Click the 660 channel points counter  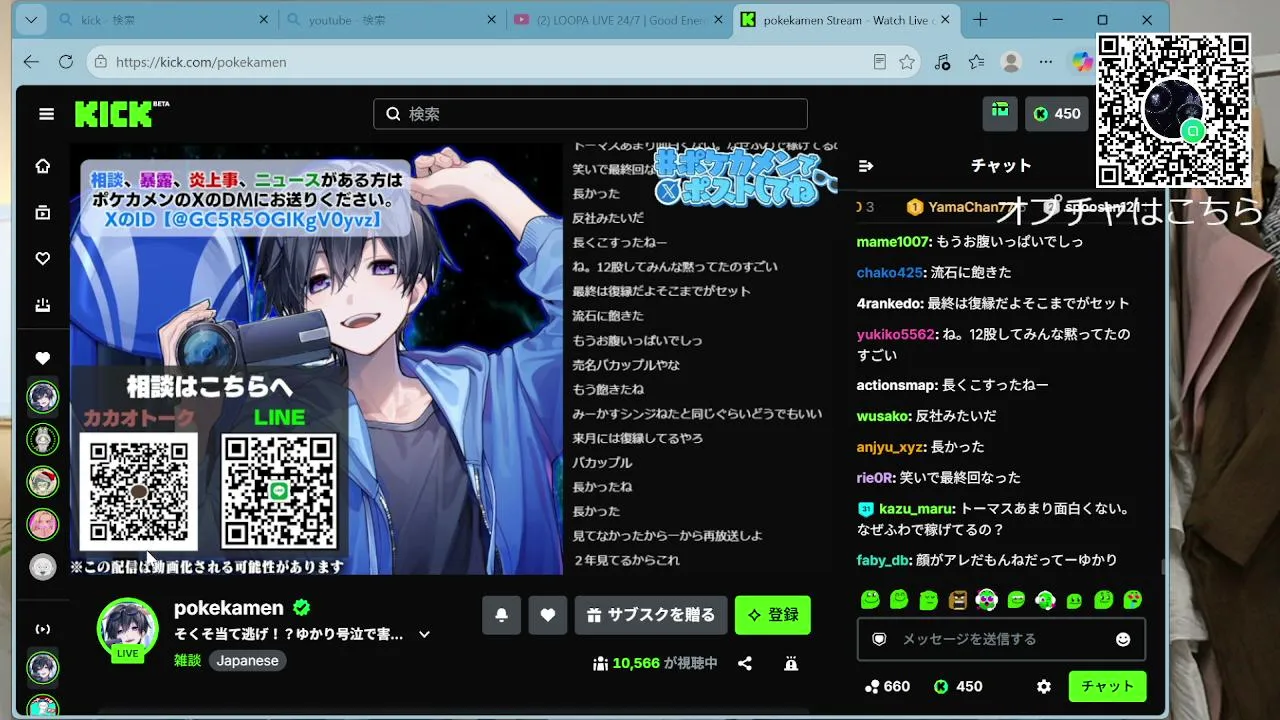click(x=887, y=687)
